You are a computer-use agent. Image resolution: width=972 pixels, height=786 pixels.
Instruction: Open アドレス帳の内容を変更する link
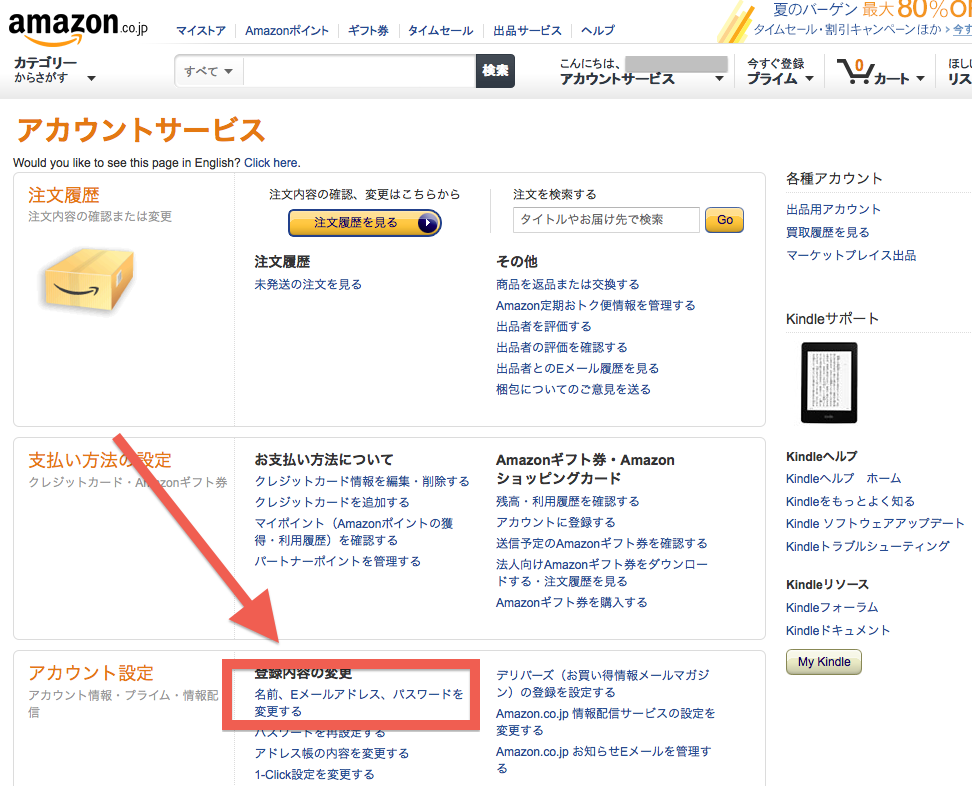pyautogui.click(x=332, y=753)
